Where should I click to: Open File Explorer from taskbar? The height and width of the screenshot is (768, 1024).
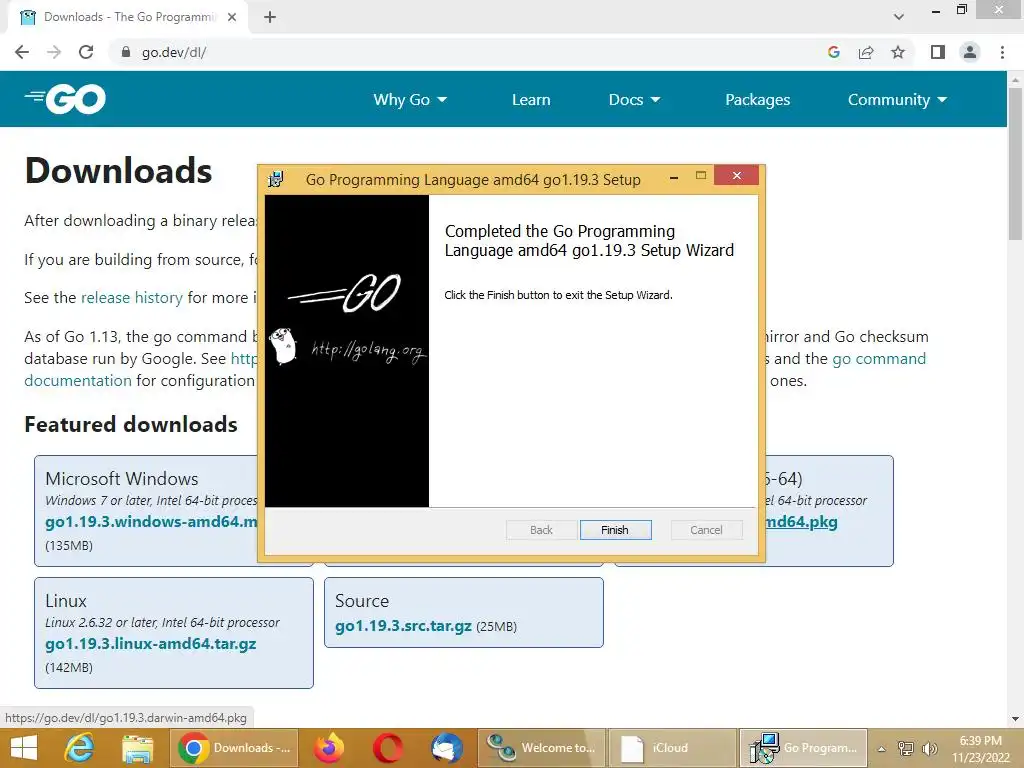(137, 748)
